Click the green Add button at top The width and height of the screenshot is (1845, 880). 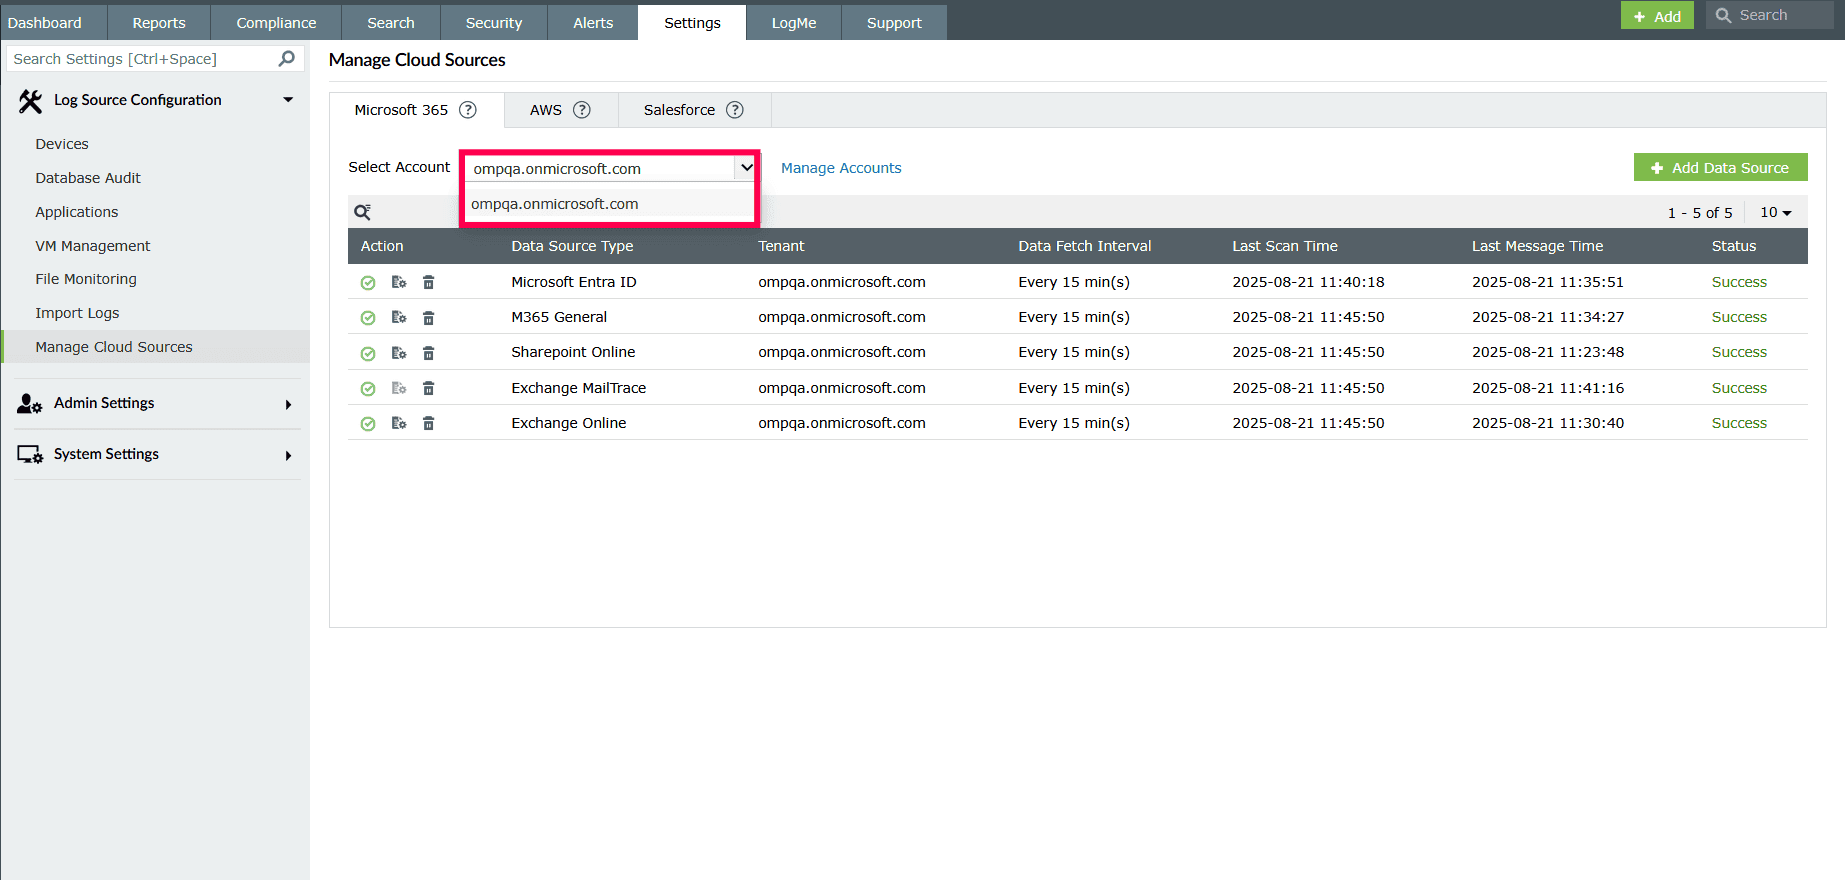point(1657,15)
